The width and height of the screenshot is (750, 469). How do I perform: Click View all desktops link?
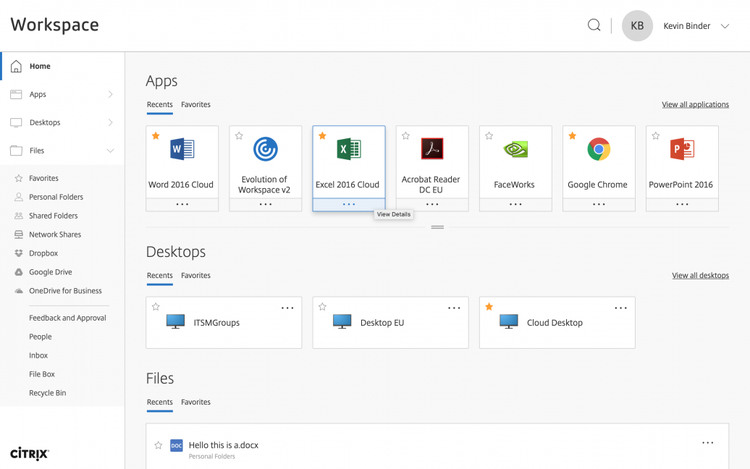point(700,275)
